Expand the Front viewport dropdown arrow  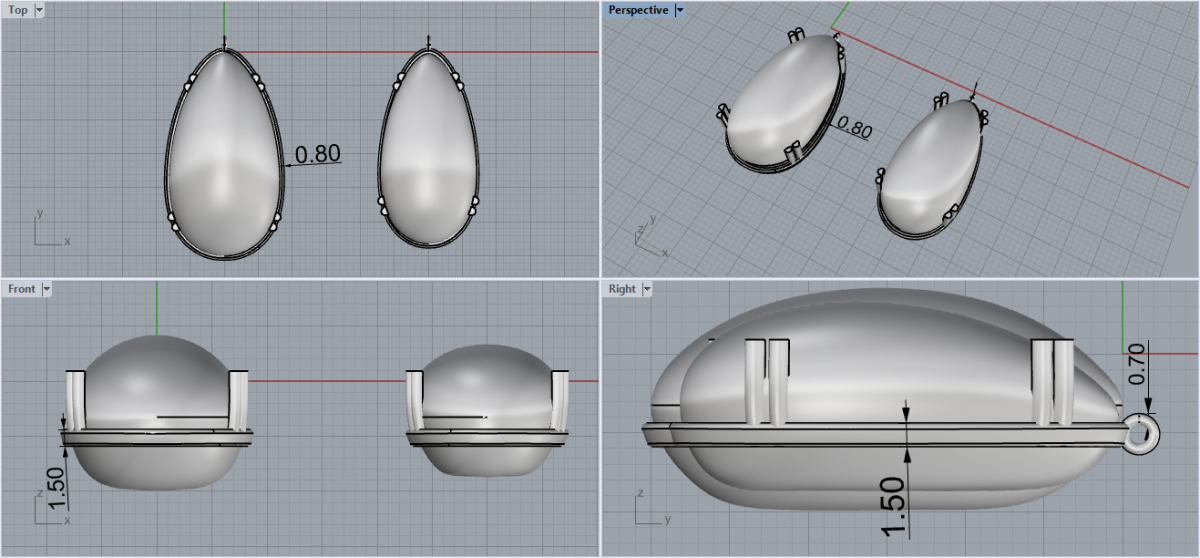coord(46,289)
